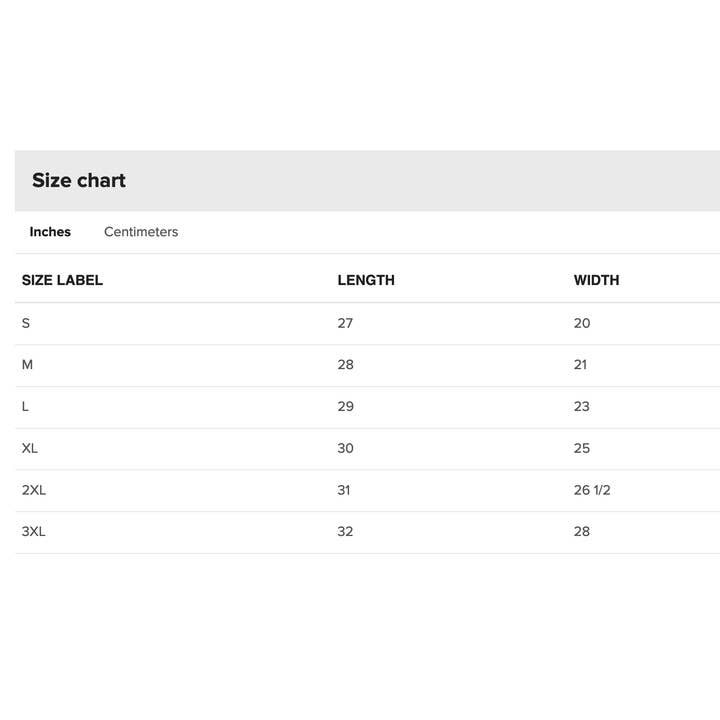Click the width value 26 1/2

[592, 490]
